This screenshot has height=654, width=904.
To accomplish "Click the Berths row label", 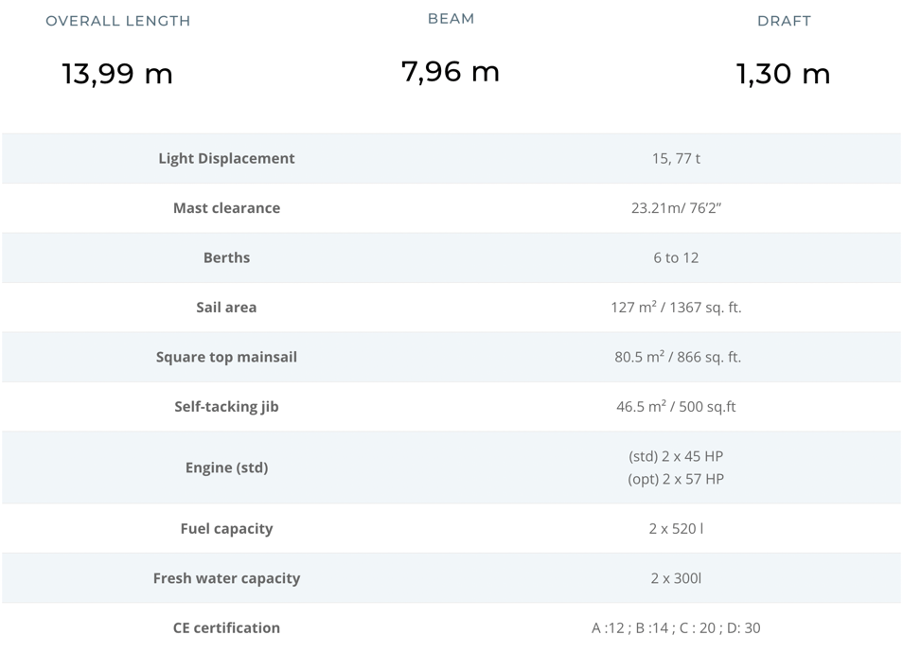I will coord(227,258).
